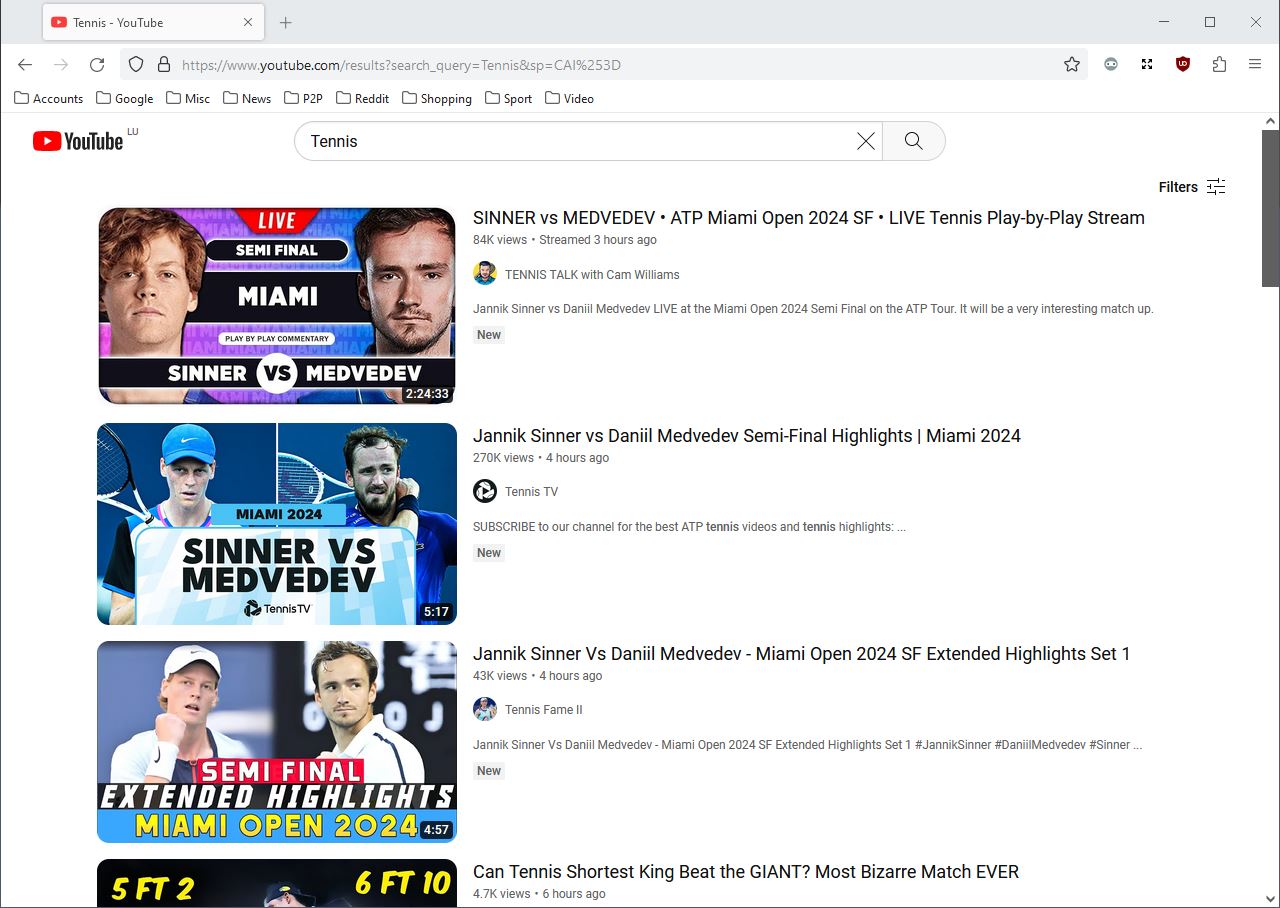The width and height of the screenshot is (1280, 908).
Task: Click the scrollbar up arrow
Action: [1271, 121]
